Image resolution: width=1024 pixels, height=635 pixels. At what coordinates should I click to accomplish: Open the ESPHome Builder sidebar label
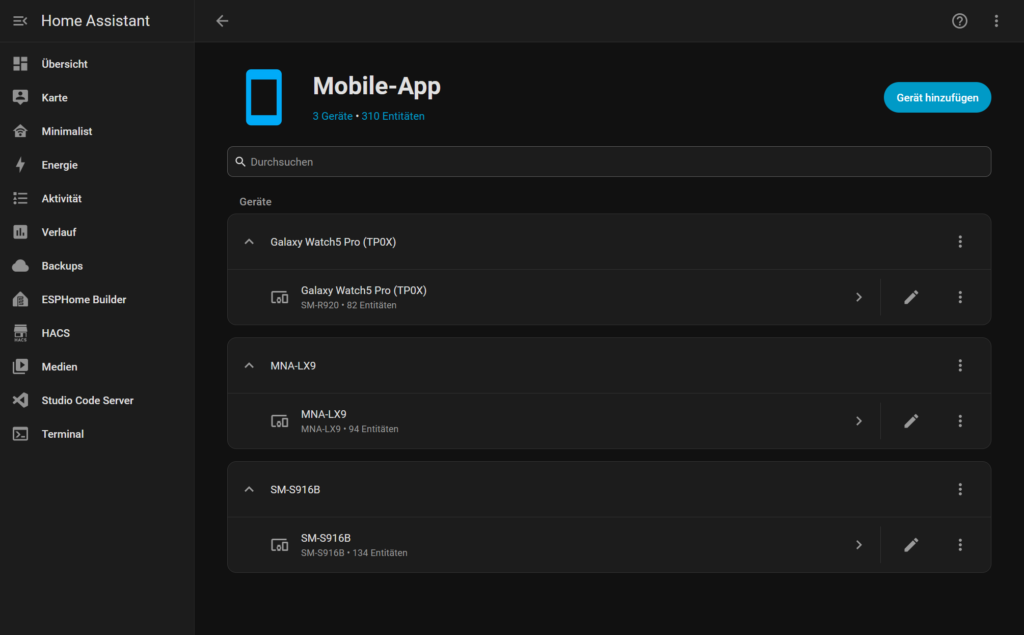[84, 299]
